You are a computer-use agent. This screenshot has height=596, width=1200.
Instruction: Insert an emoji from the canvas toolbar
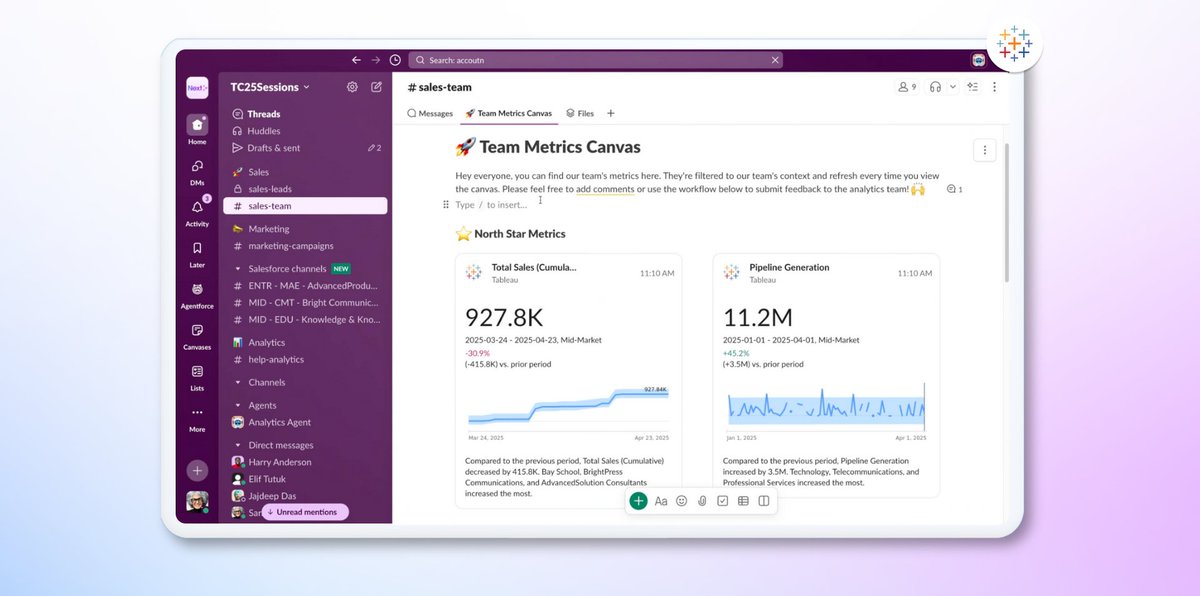tap(681, 501)
